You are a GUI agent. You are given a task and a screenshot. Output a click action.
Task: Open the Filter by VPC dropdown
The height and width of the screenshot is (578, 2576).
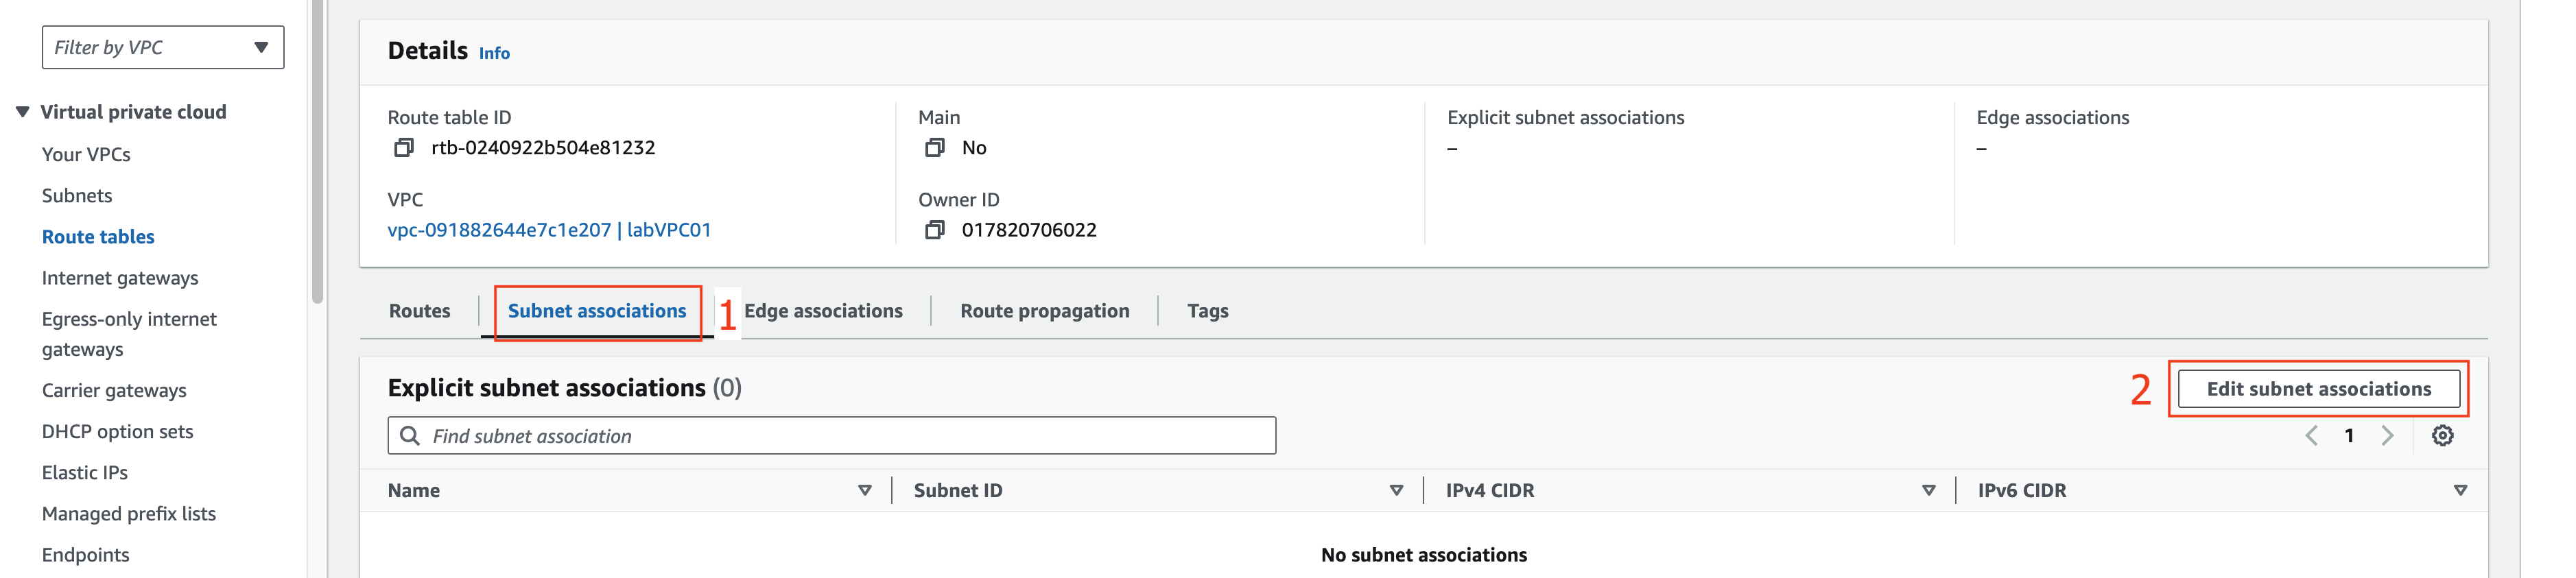pos(163,47)
